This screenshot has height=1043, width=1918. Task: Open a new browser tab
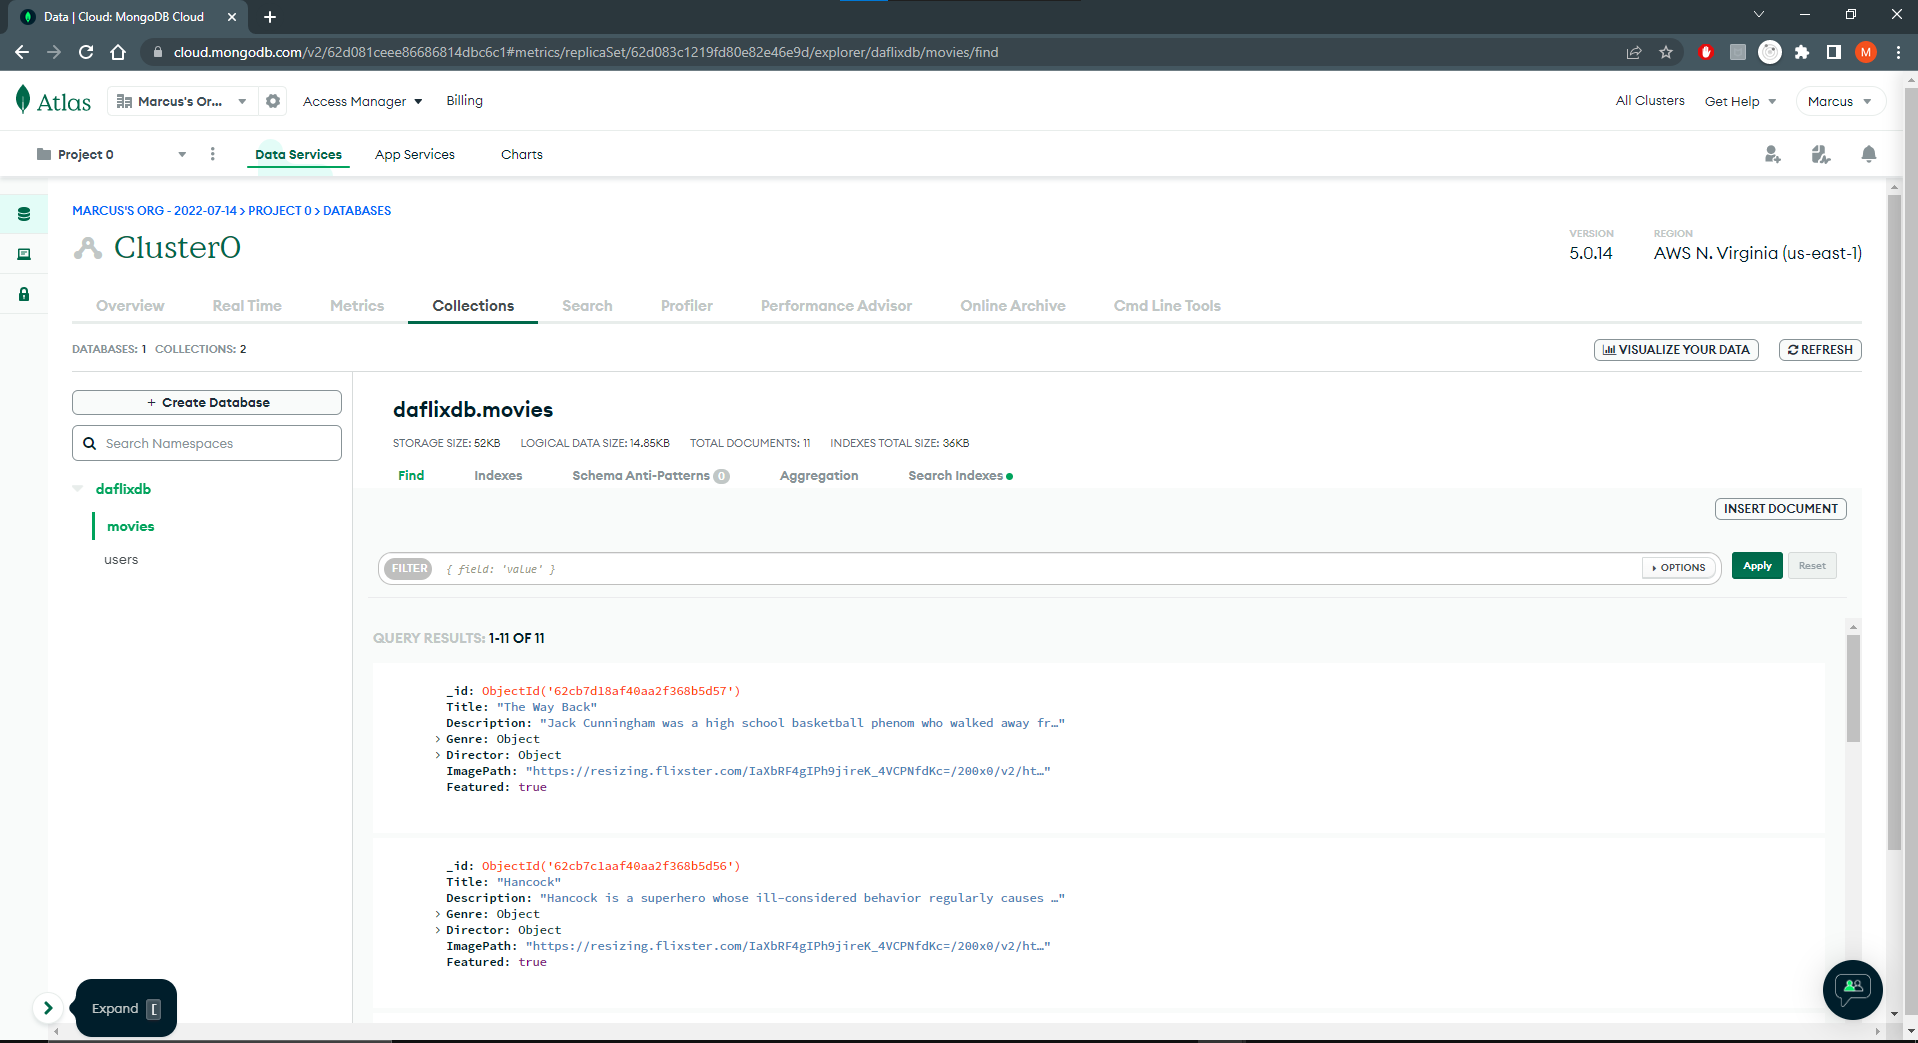pyautogui.click(x=270, y=17)
